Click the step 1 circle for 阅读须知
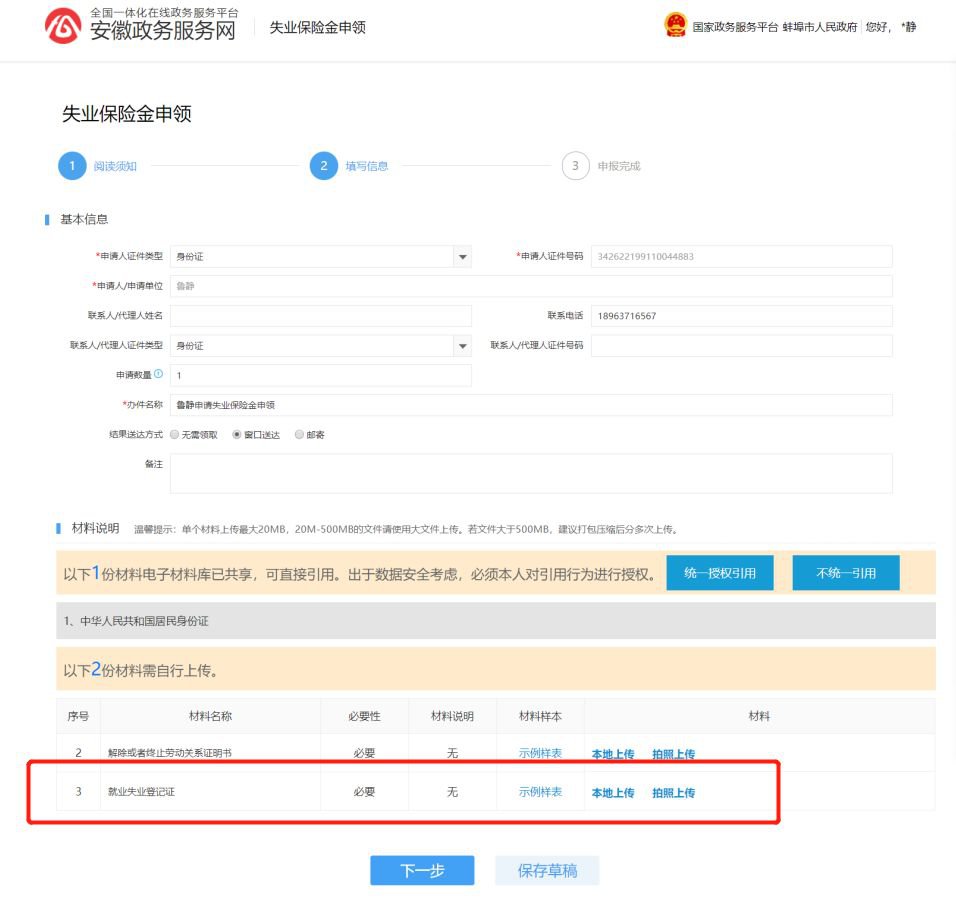956x906 pixels. [x=72, y=166]
